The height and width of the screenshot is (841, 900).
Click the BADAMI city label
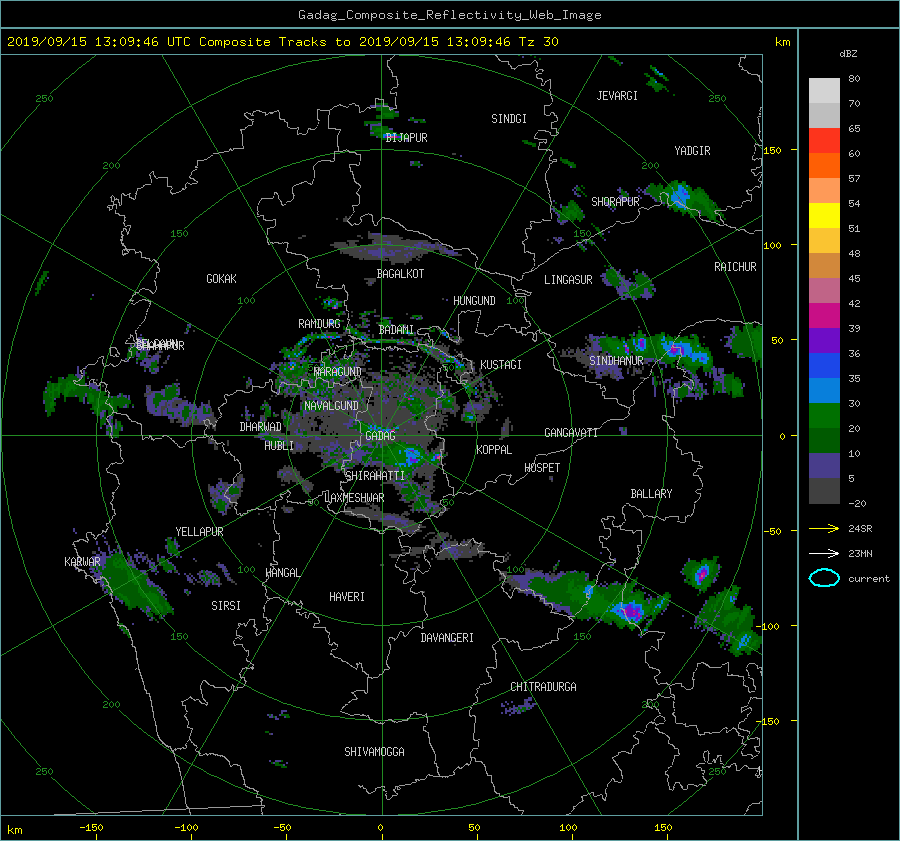tap(396, 330)
